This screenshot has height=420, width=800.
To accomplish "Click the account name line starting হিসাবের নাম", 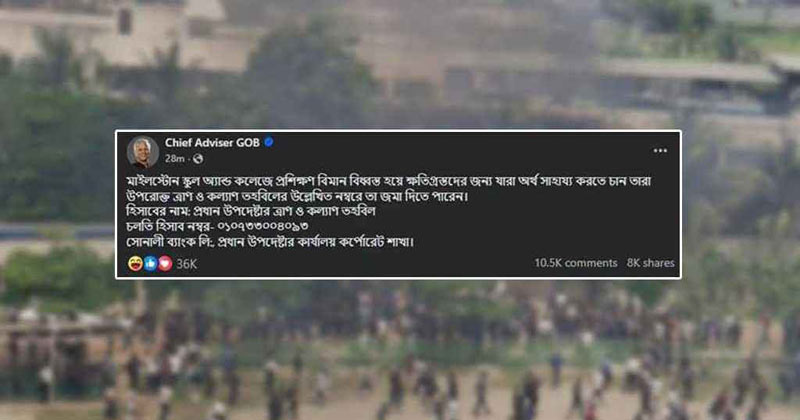I will [x=251, y=211].
